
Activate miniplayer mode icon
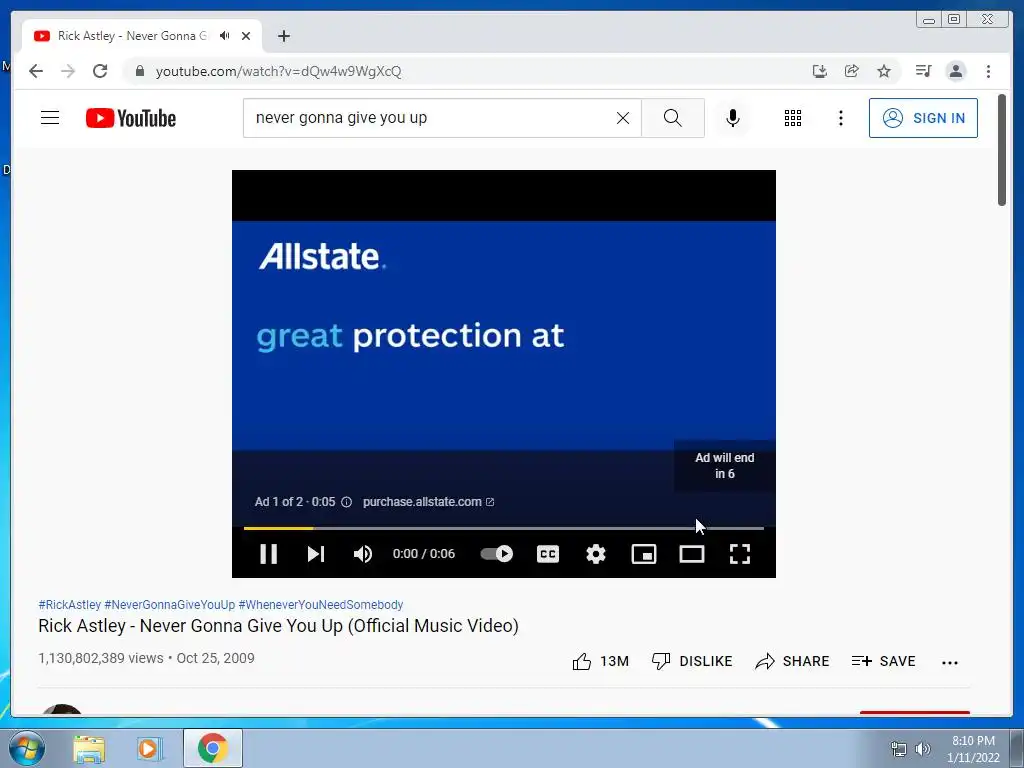tap(644, 554)
